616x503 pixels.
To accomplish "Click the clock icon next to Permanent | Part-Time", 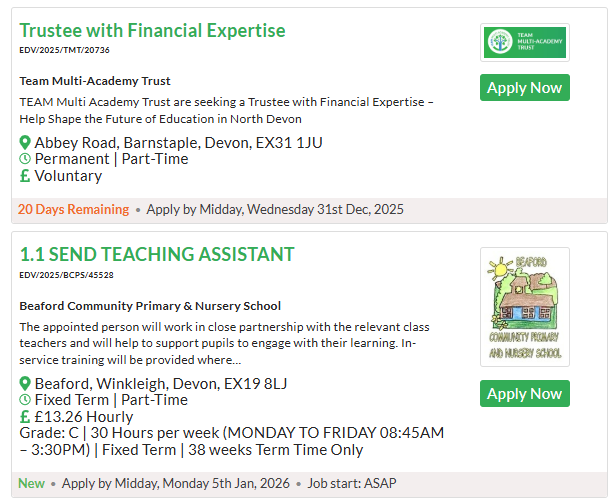I will (25, 159).
